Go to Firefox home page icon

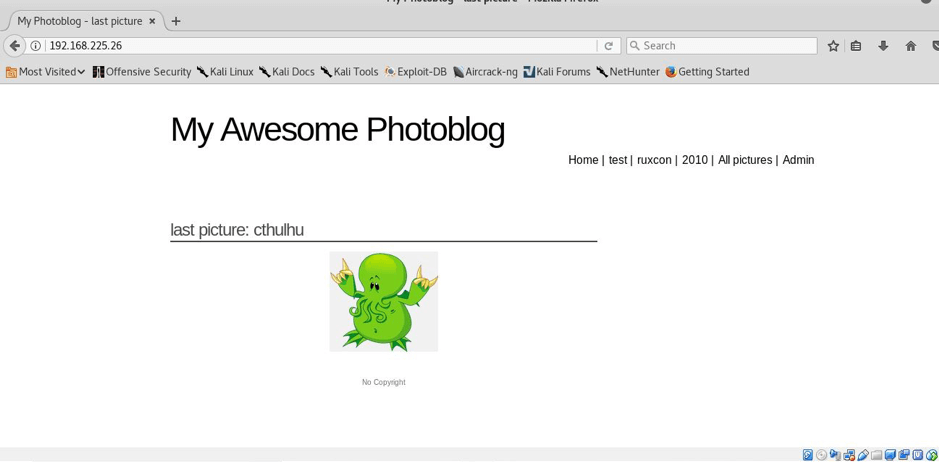[911, 46]
